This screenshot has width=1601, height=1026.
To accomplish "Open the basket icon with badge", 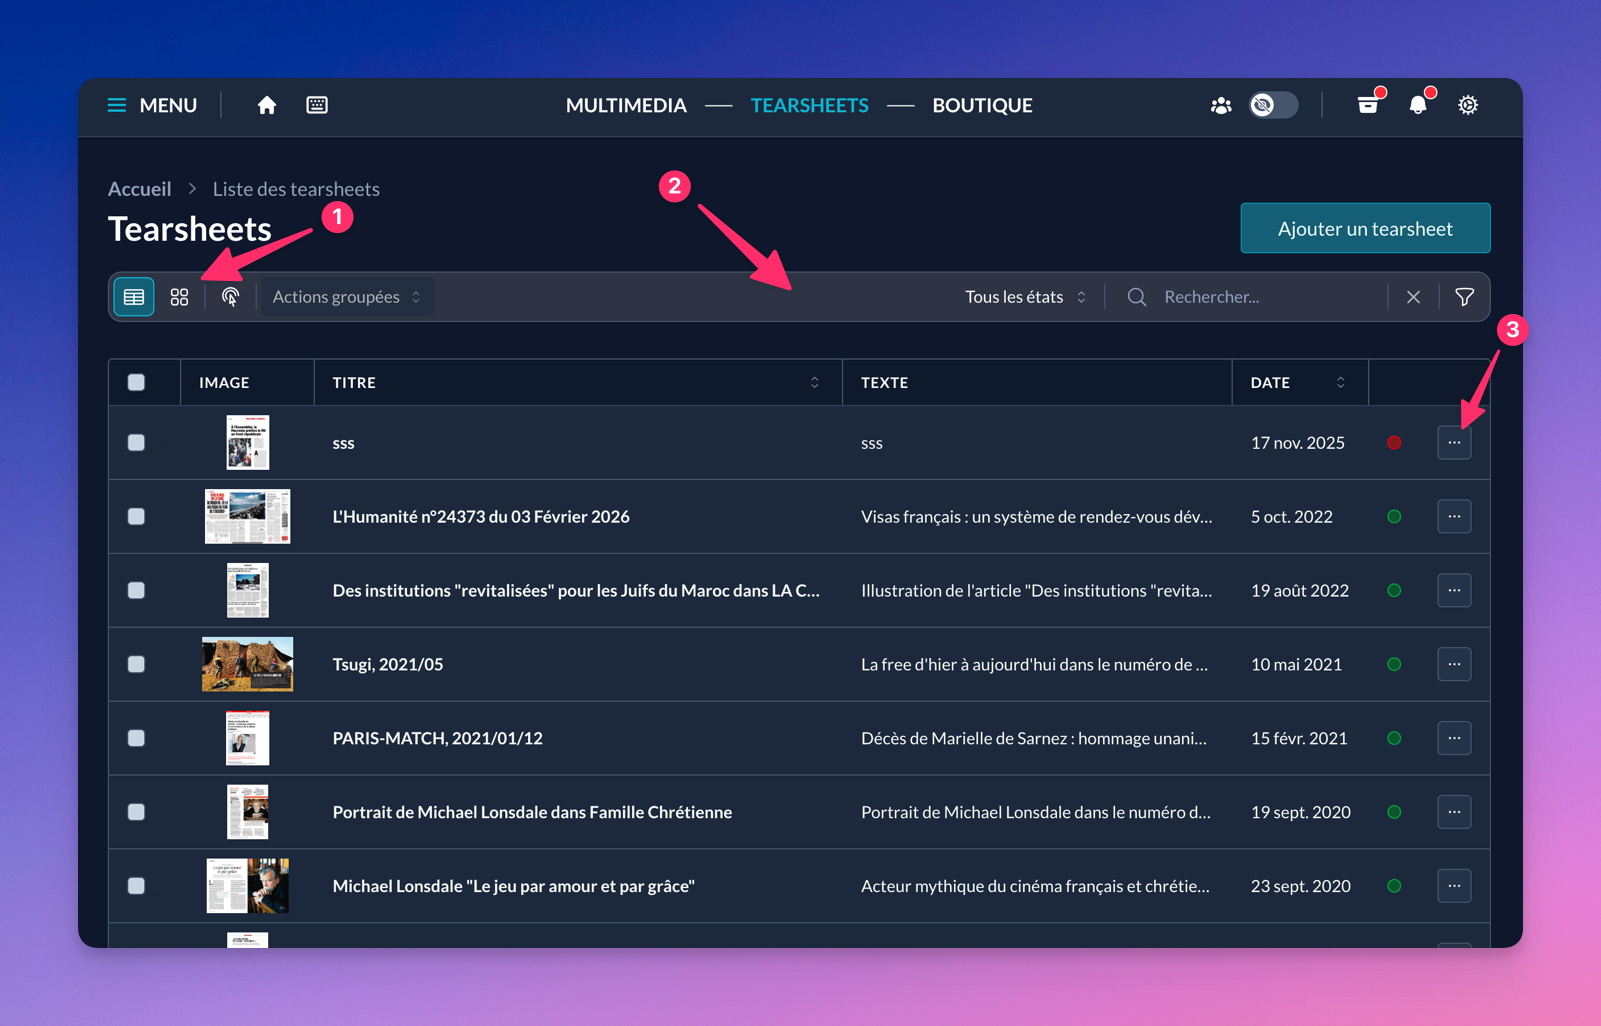I will click(1368, 104).
